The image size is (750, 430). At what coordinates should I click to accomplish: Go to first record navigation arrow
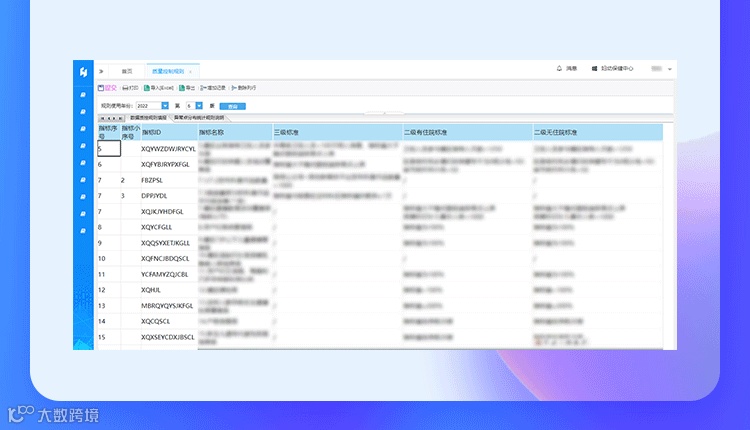102,118
